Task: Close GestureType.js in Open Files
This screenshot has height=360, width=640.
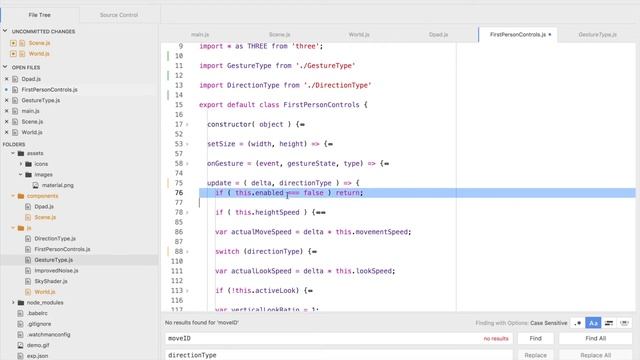Action: coord(7,100)
